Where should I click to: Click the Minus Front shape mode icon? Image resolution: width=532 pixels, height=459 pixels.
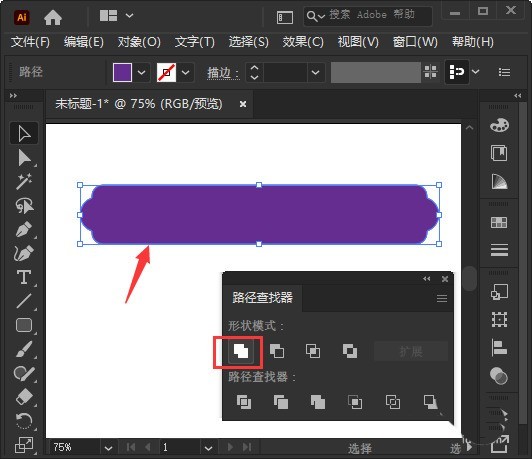(277, 351)
